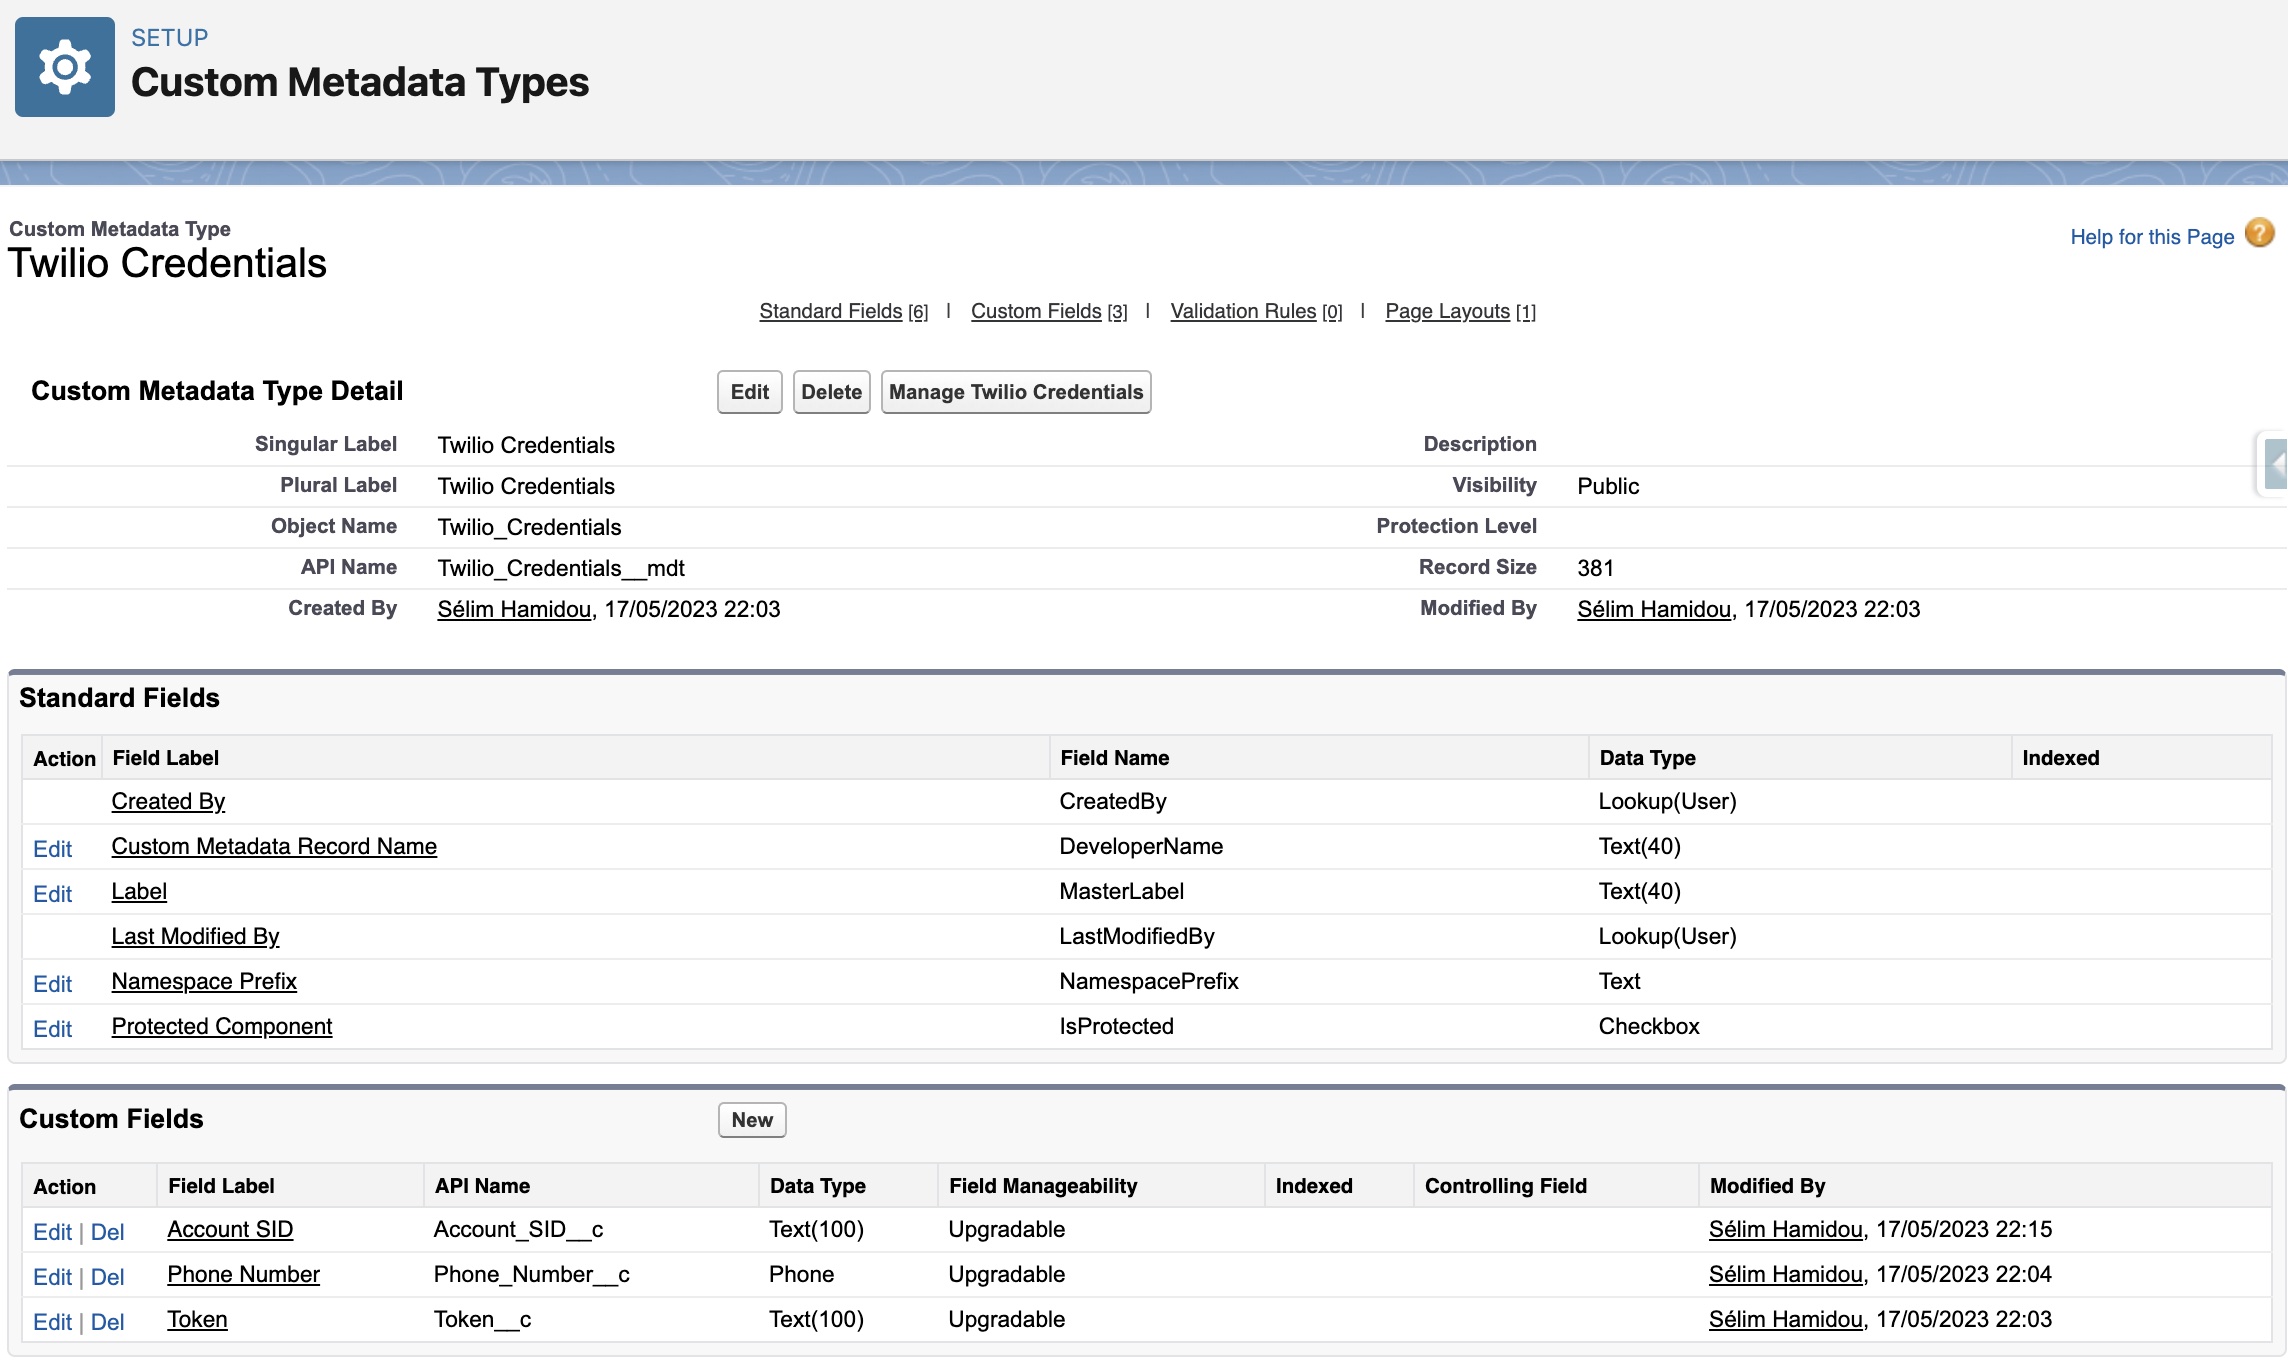Screen dimensions: 2288x1365
Task: Delete the Account SID custom field
Action: click(x=107, y=1232)
